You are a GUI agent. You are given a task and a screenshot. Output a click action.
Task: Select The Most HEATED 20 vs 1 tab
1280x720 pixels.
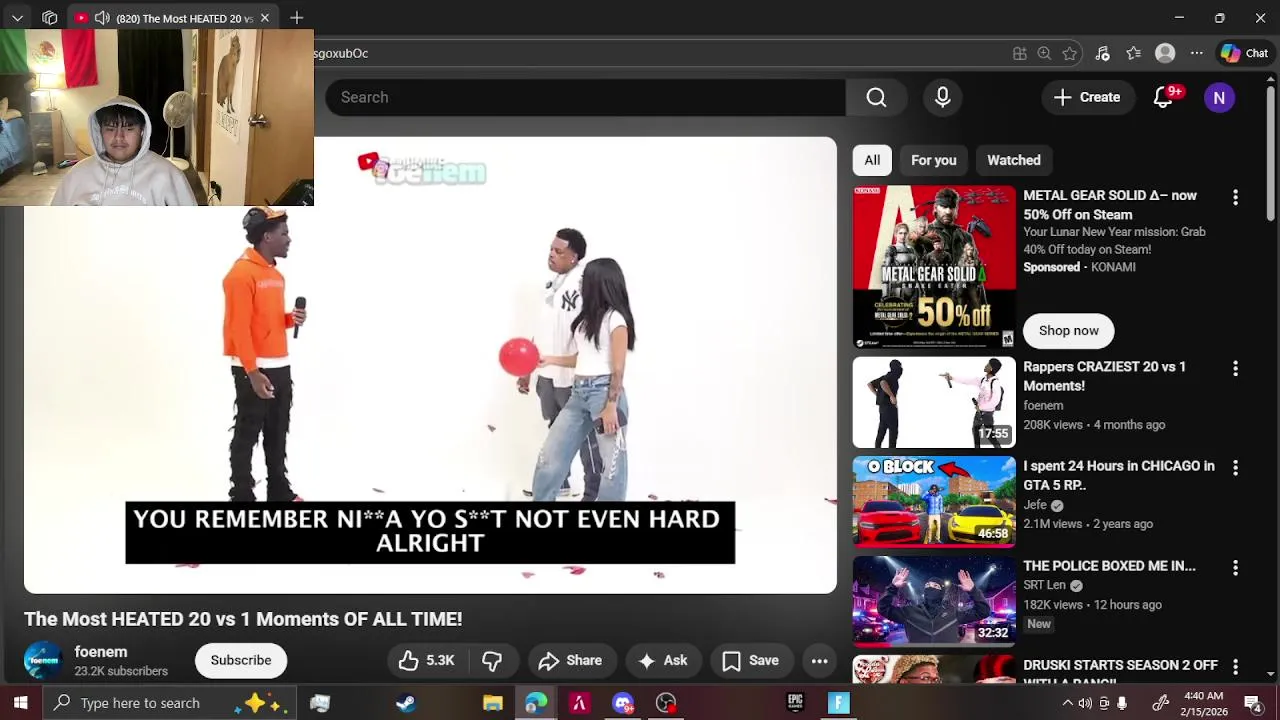(x=173, y=18)
